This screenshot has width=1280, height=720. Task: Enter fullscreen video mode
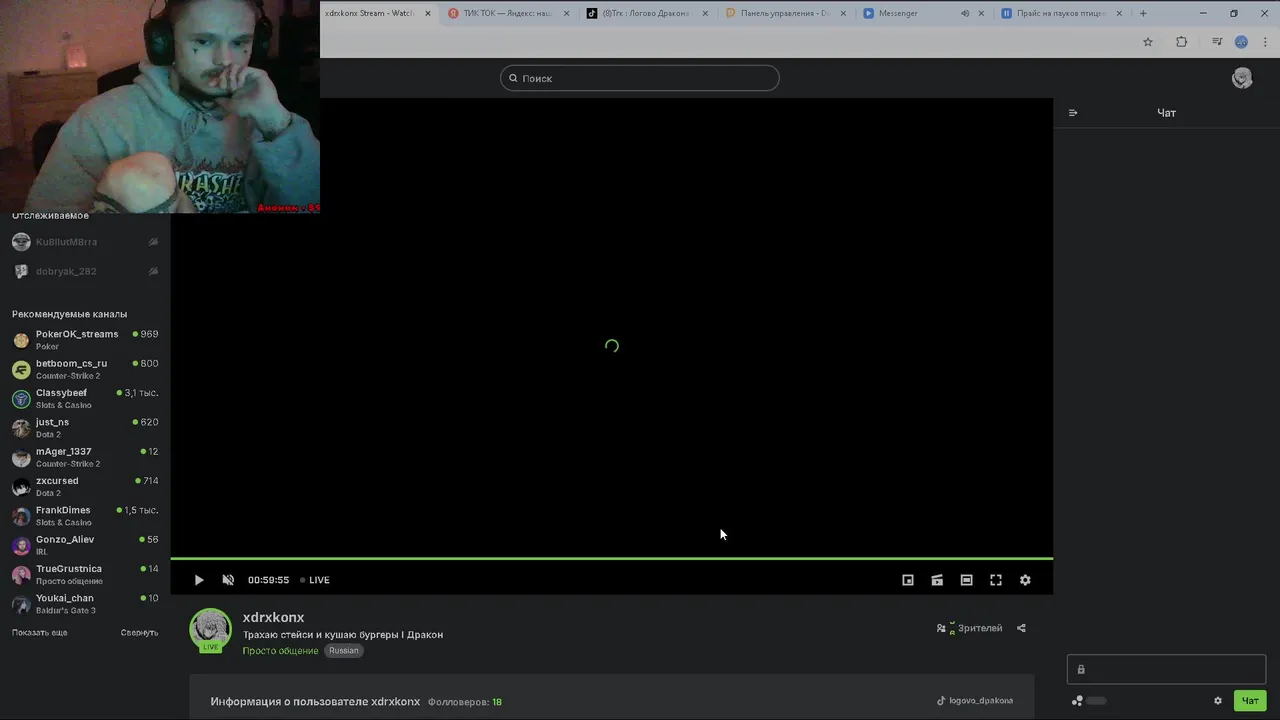996,580
